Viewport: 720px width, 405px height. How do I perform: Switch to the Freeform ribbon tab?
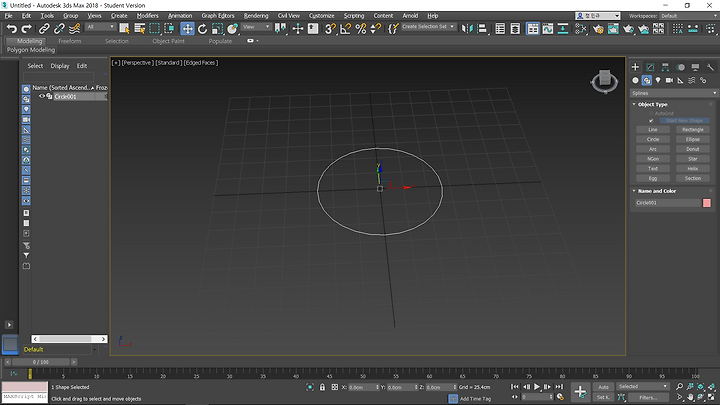pos(69,41)
